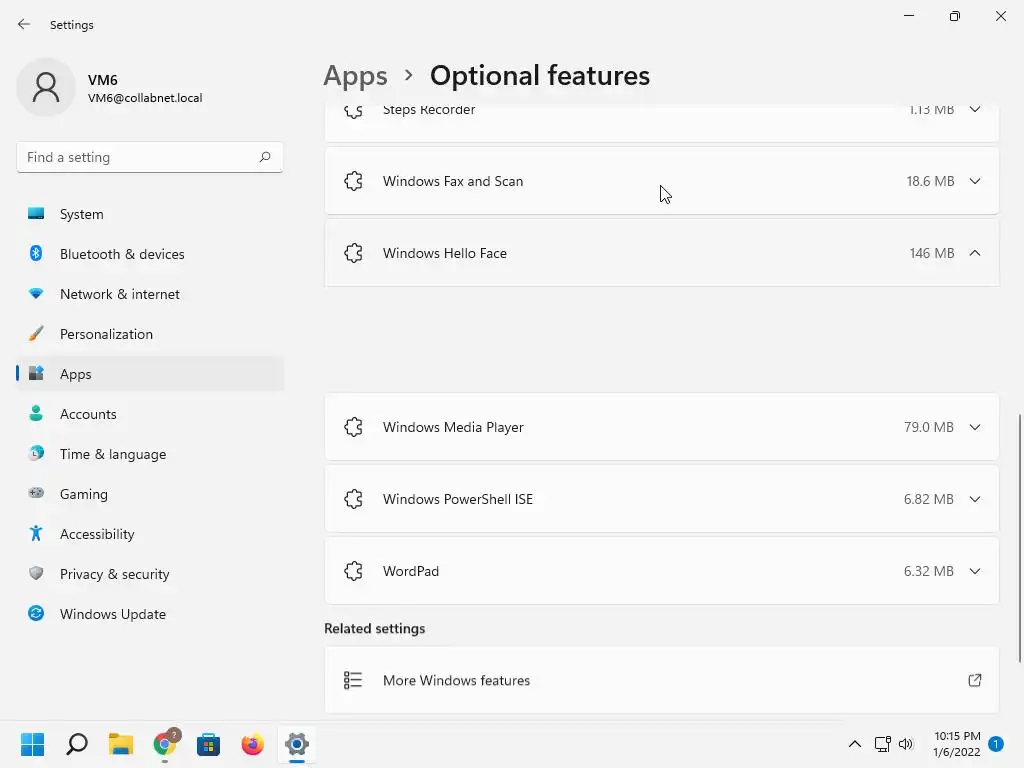Viewport: 1024px width, 768px height.
Task: Collapse the Windows Hello Face entry
Action: [974, 253]
